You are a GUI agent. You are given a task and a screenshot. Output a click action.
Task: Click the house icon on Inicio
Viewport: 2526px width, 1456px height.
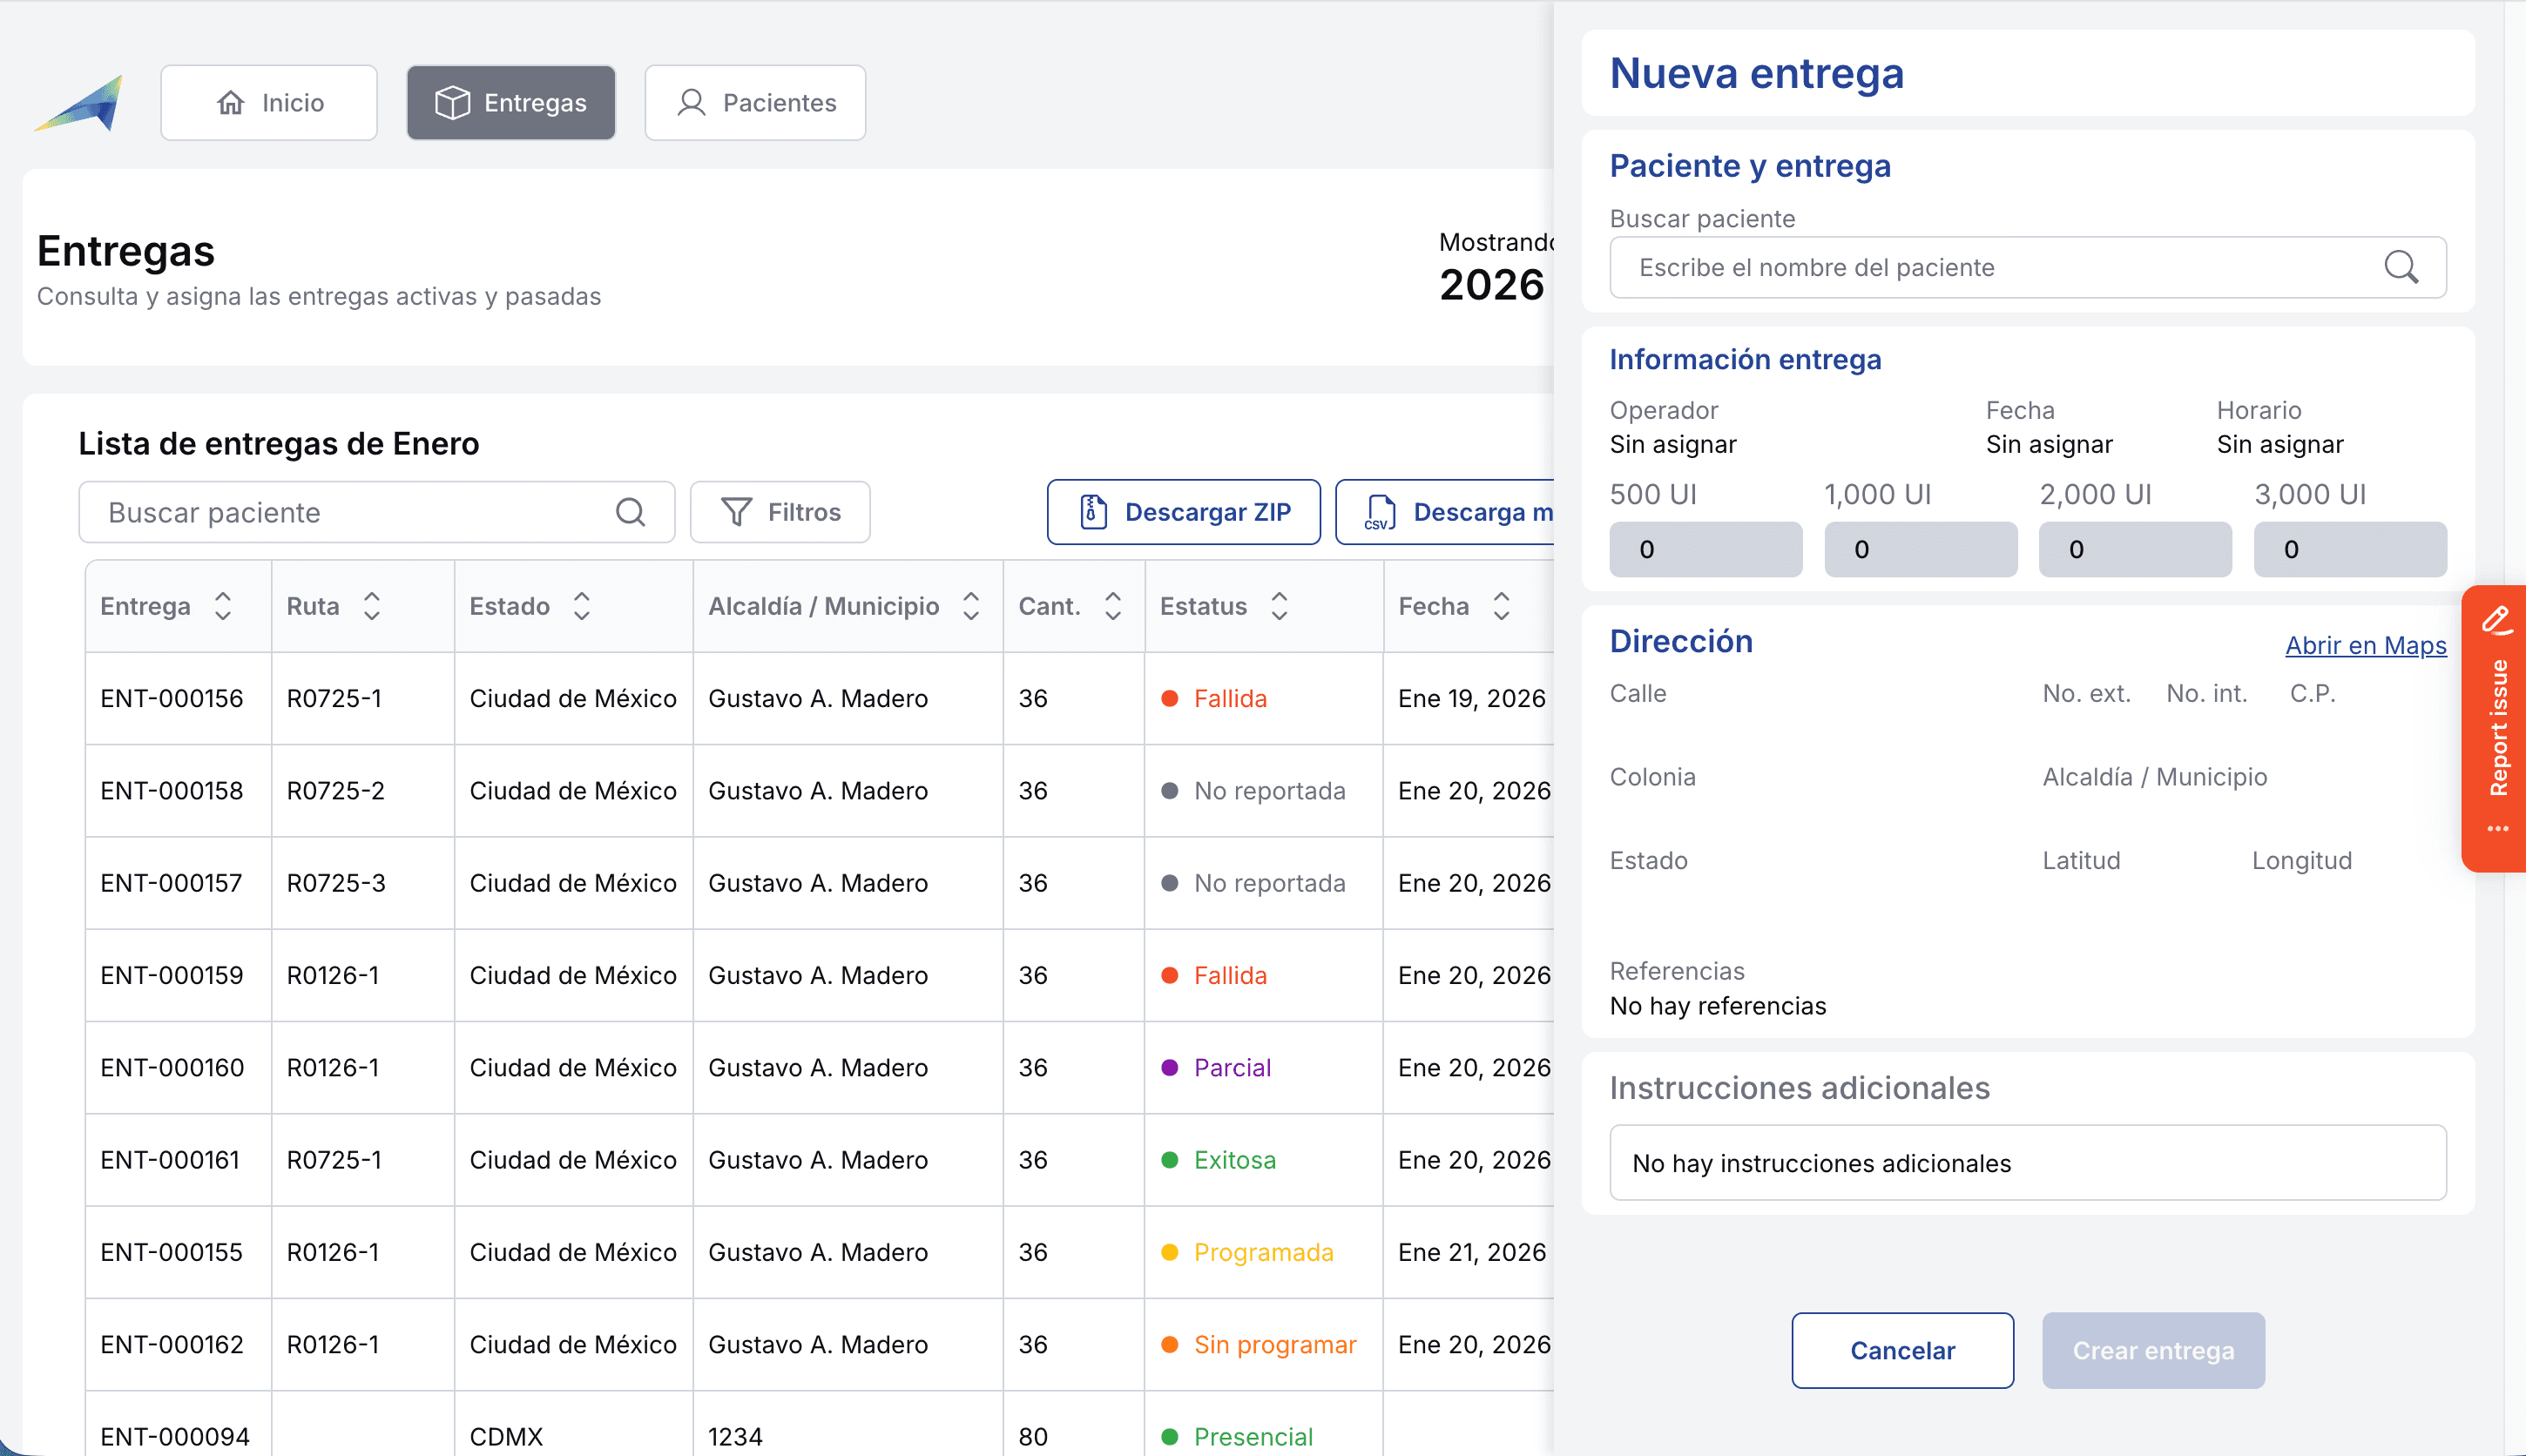pyautogui.click(x=231, y=103)
